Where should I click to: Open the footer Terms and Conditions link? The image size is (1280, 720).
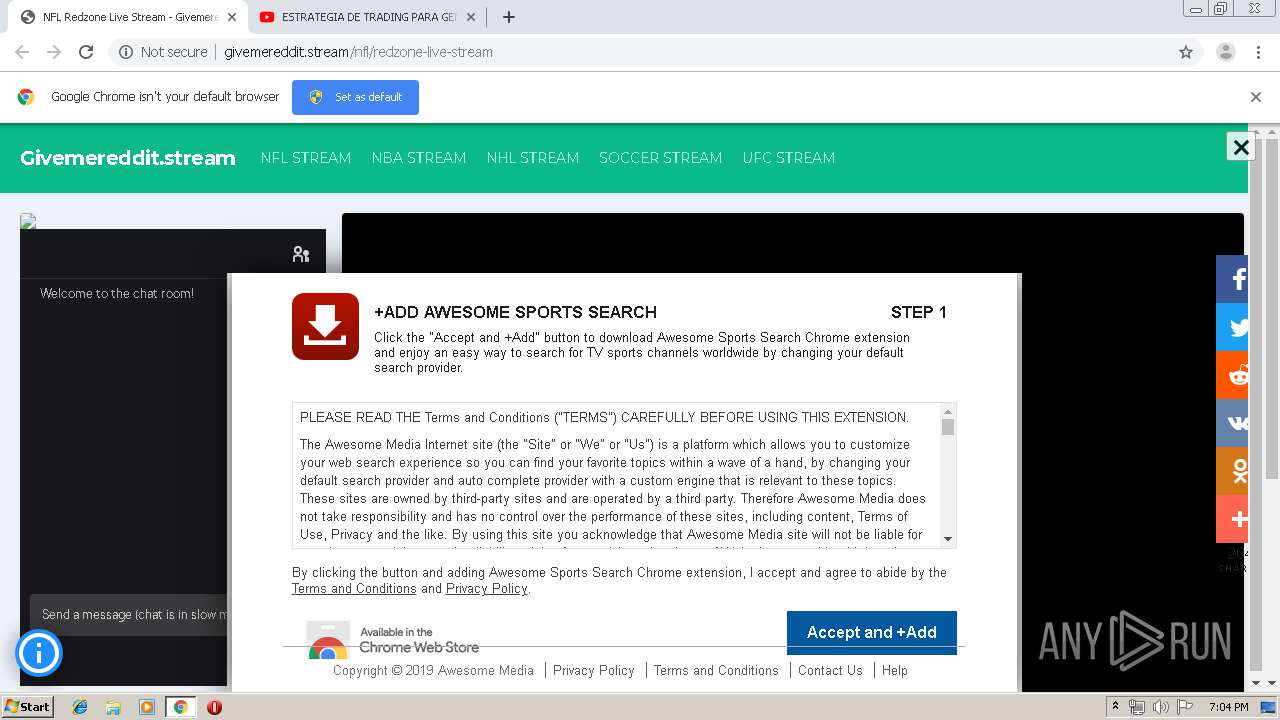coord(716,670)
